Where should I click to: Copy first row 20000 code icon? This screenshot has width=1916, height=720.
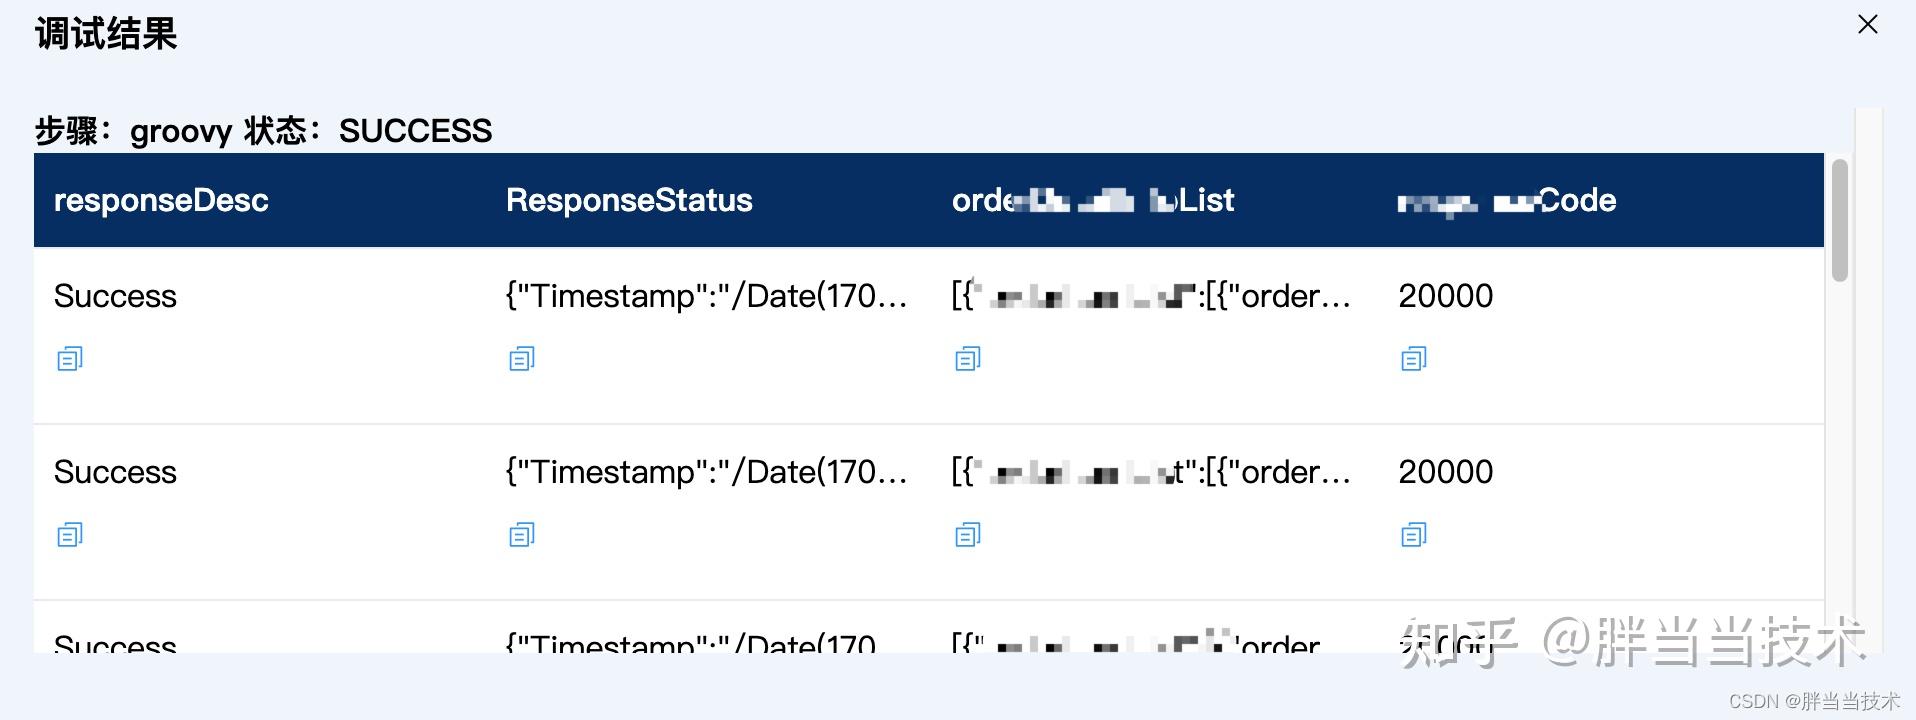[x=1414, y=358]
